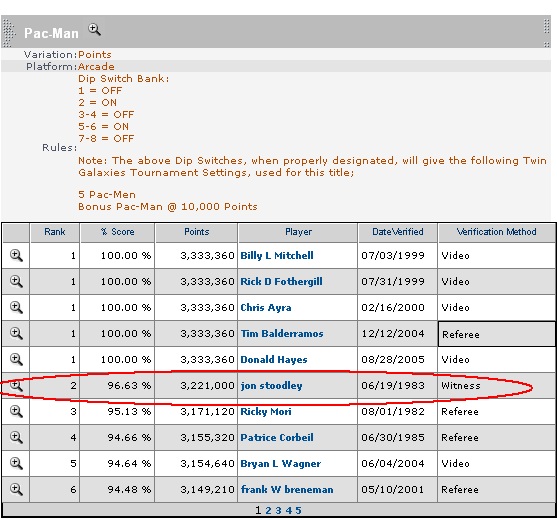Sort by % Score column header

coord(118,232)
